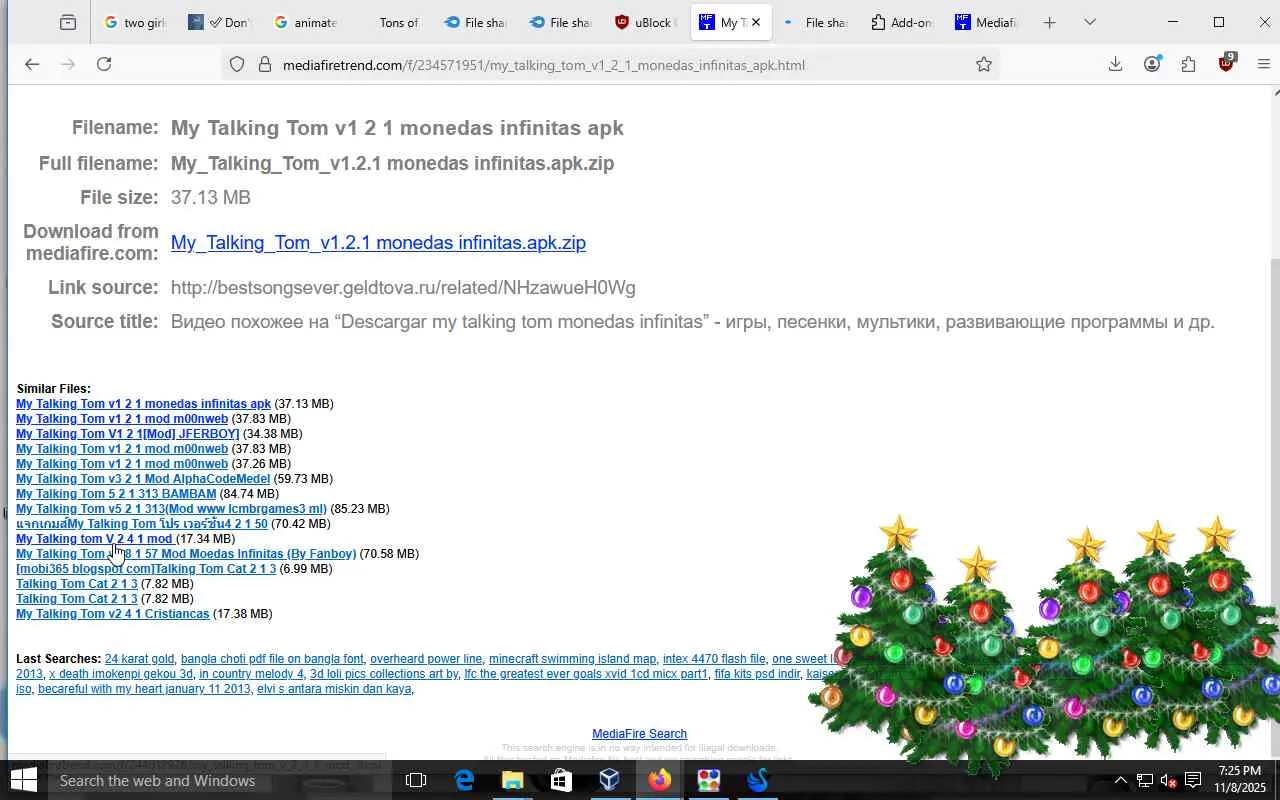Open the Store icon on the taskbar
1280x800 pixels.
[x=561, y=780]
